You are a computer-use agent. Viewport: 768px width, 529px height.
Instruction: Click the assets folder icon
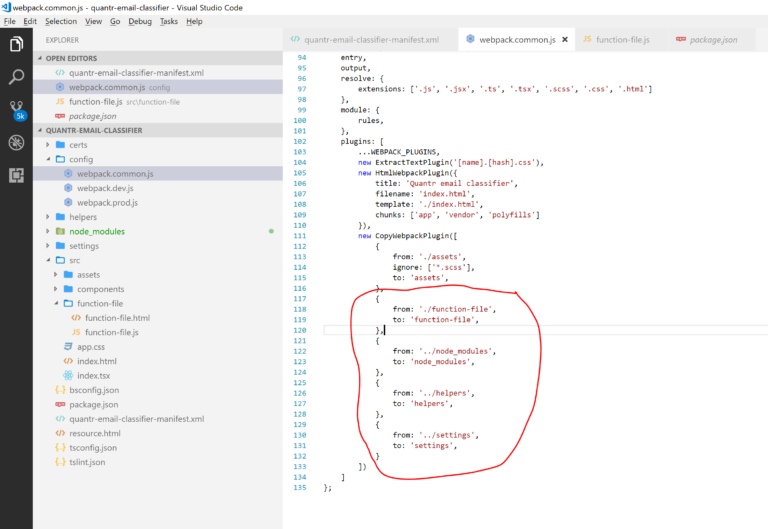(x=69, y=274)
